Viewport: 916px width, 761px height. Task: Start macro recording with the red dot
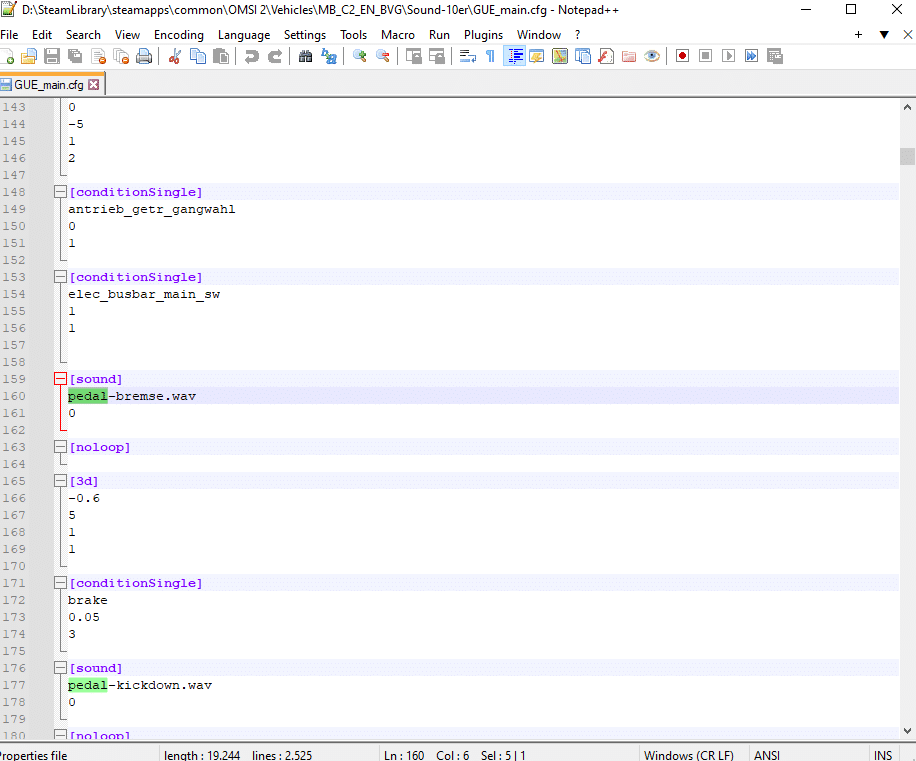click(683, 57)
